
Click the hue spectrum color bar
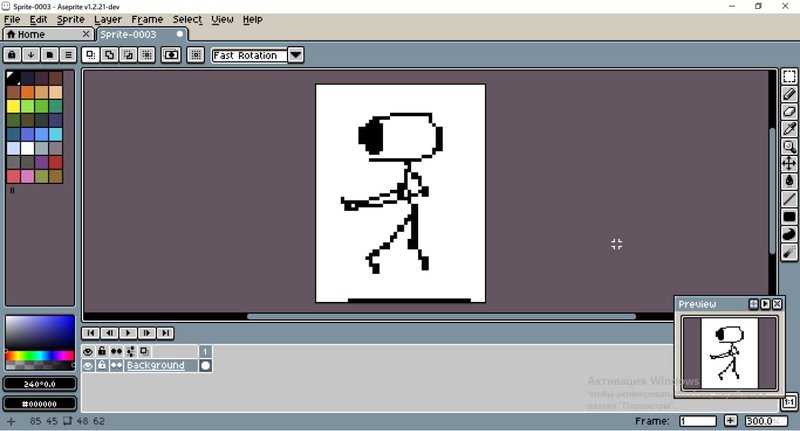coord(40,355)
